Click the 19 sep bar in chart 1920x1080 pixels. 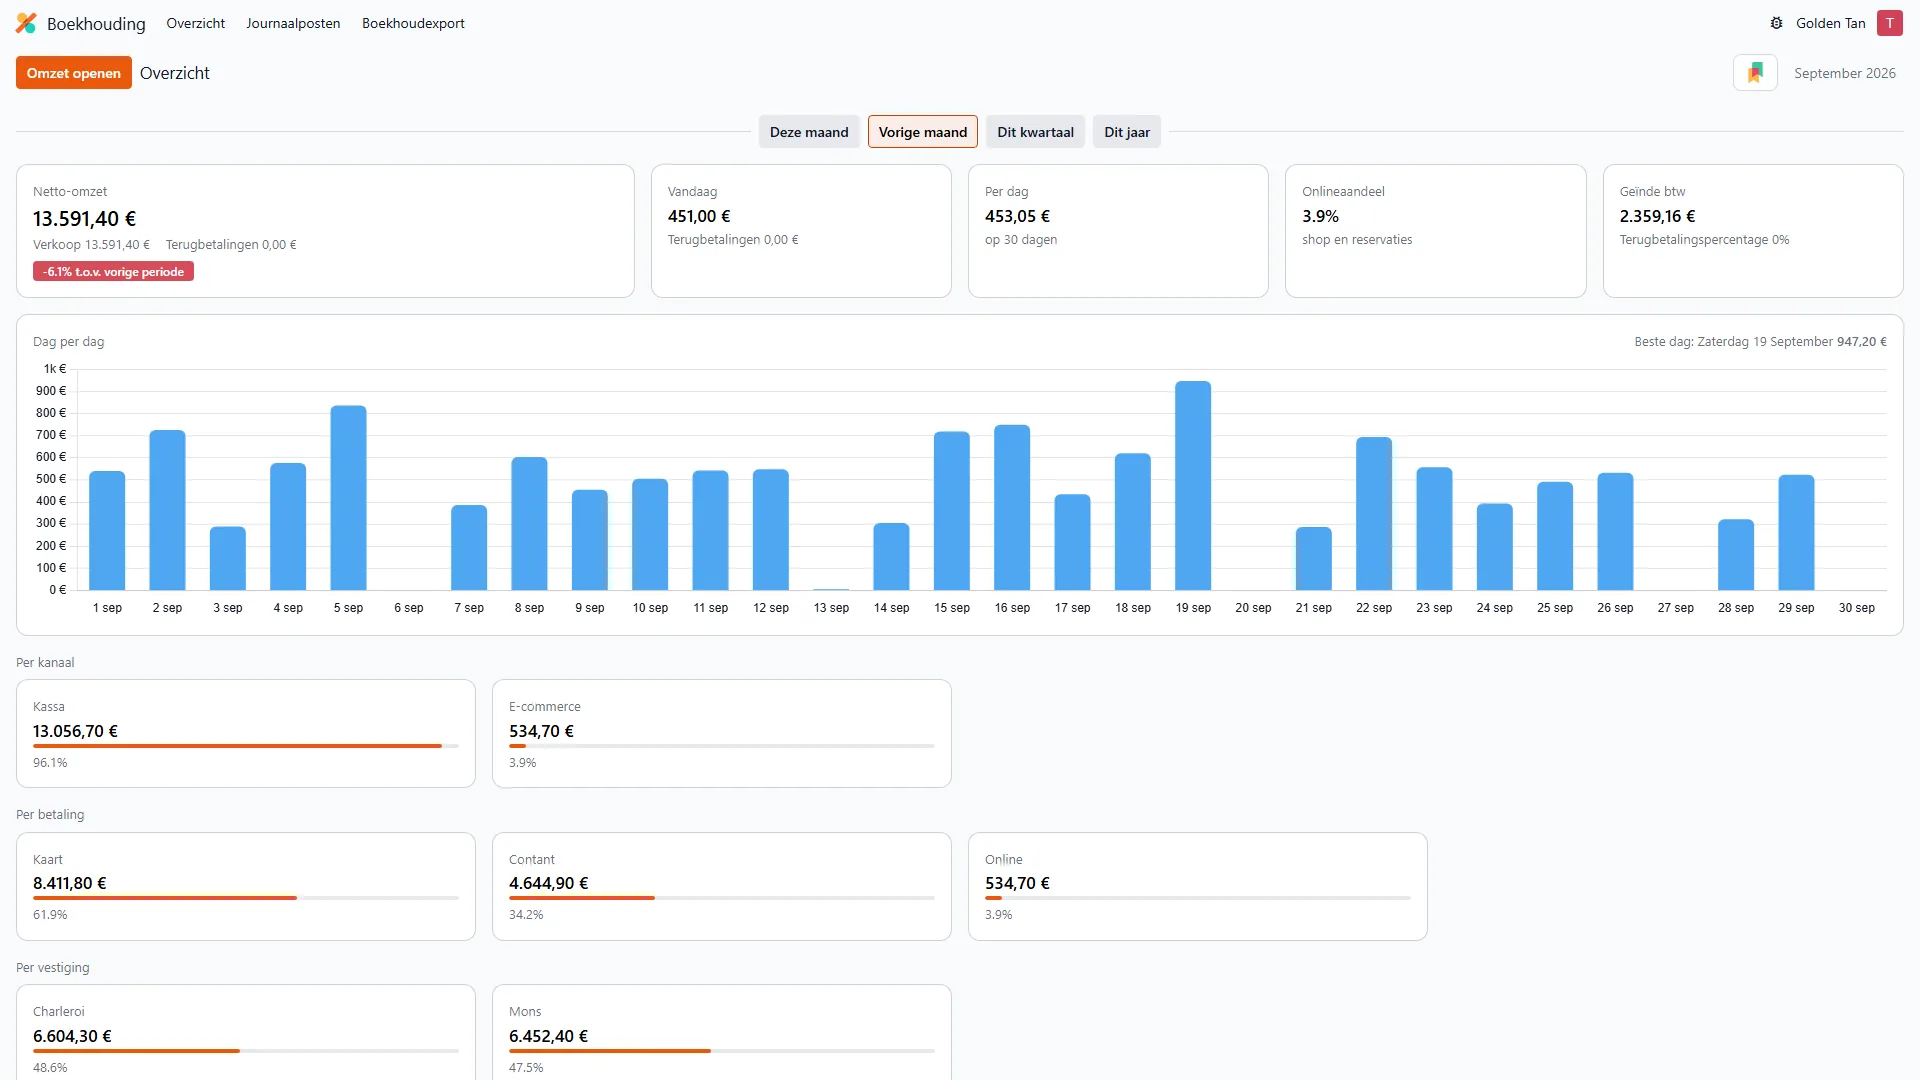[x=1193, y=485]
